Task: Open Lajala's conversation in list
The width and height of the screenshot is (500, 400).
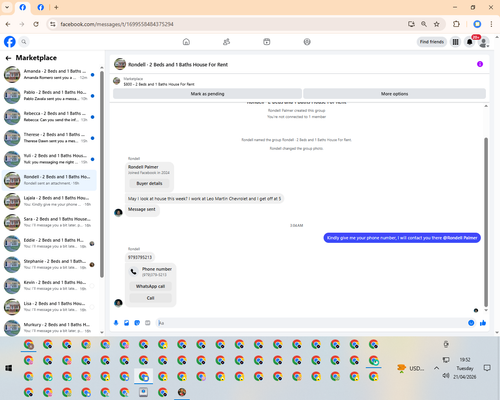Action: tap(49, 201)
